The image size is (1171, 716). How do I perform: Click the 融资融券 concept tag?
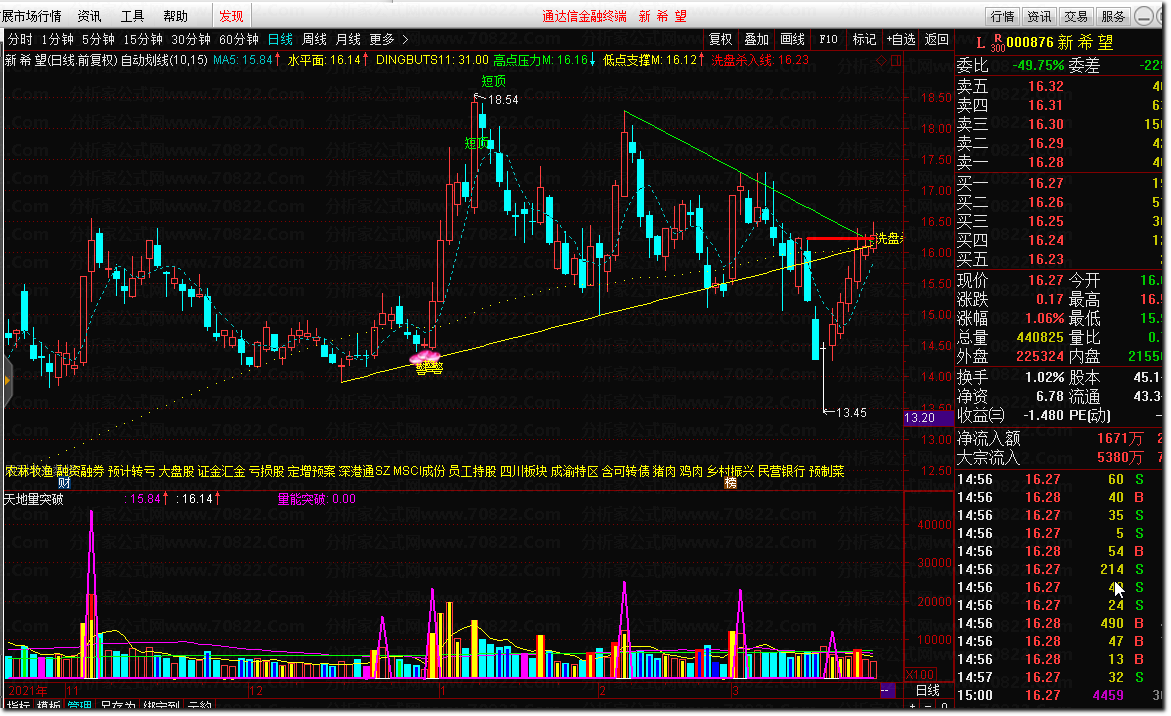click(80, 471)
